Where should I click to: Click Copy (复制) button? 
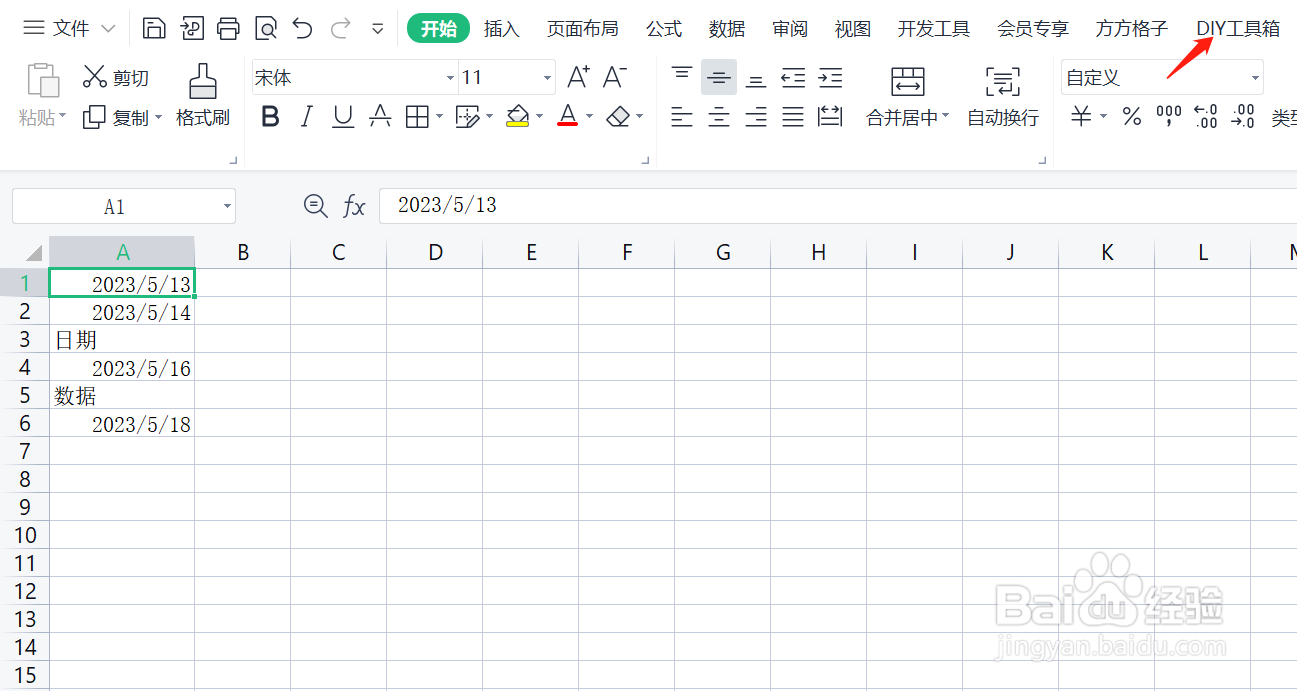click(x=115, y=118)
